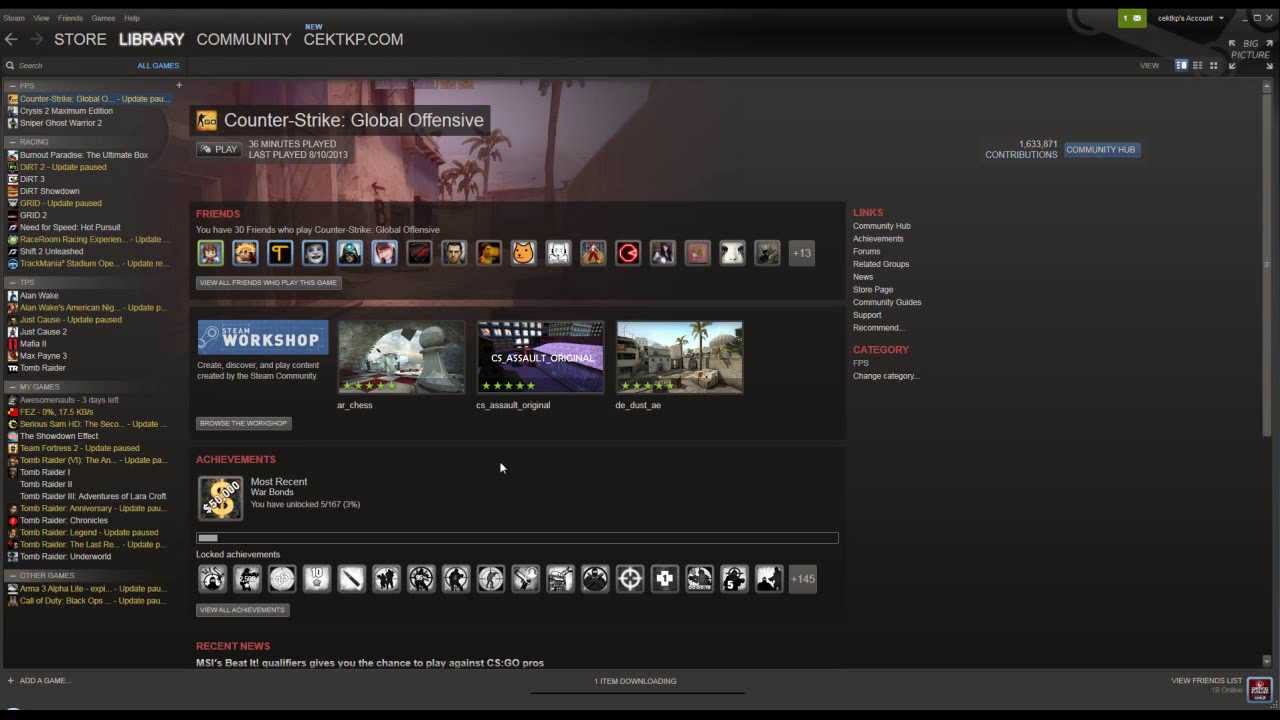Switch to detail view layout icon
Screen dimensions: 1280x720
point(1181,65)
